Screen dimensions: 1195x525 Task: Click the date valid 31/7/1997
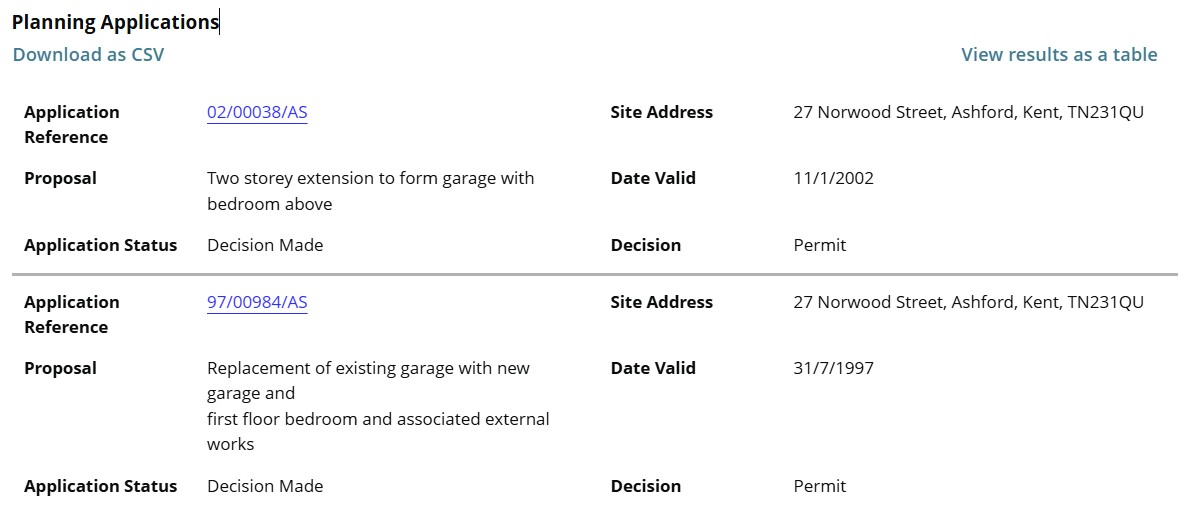pos(833,368)
